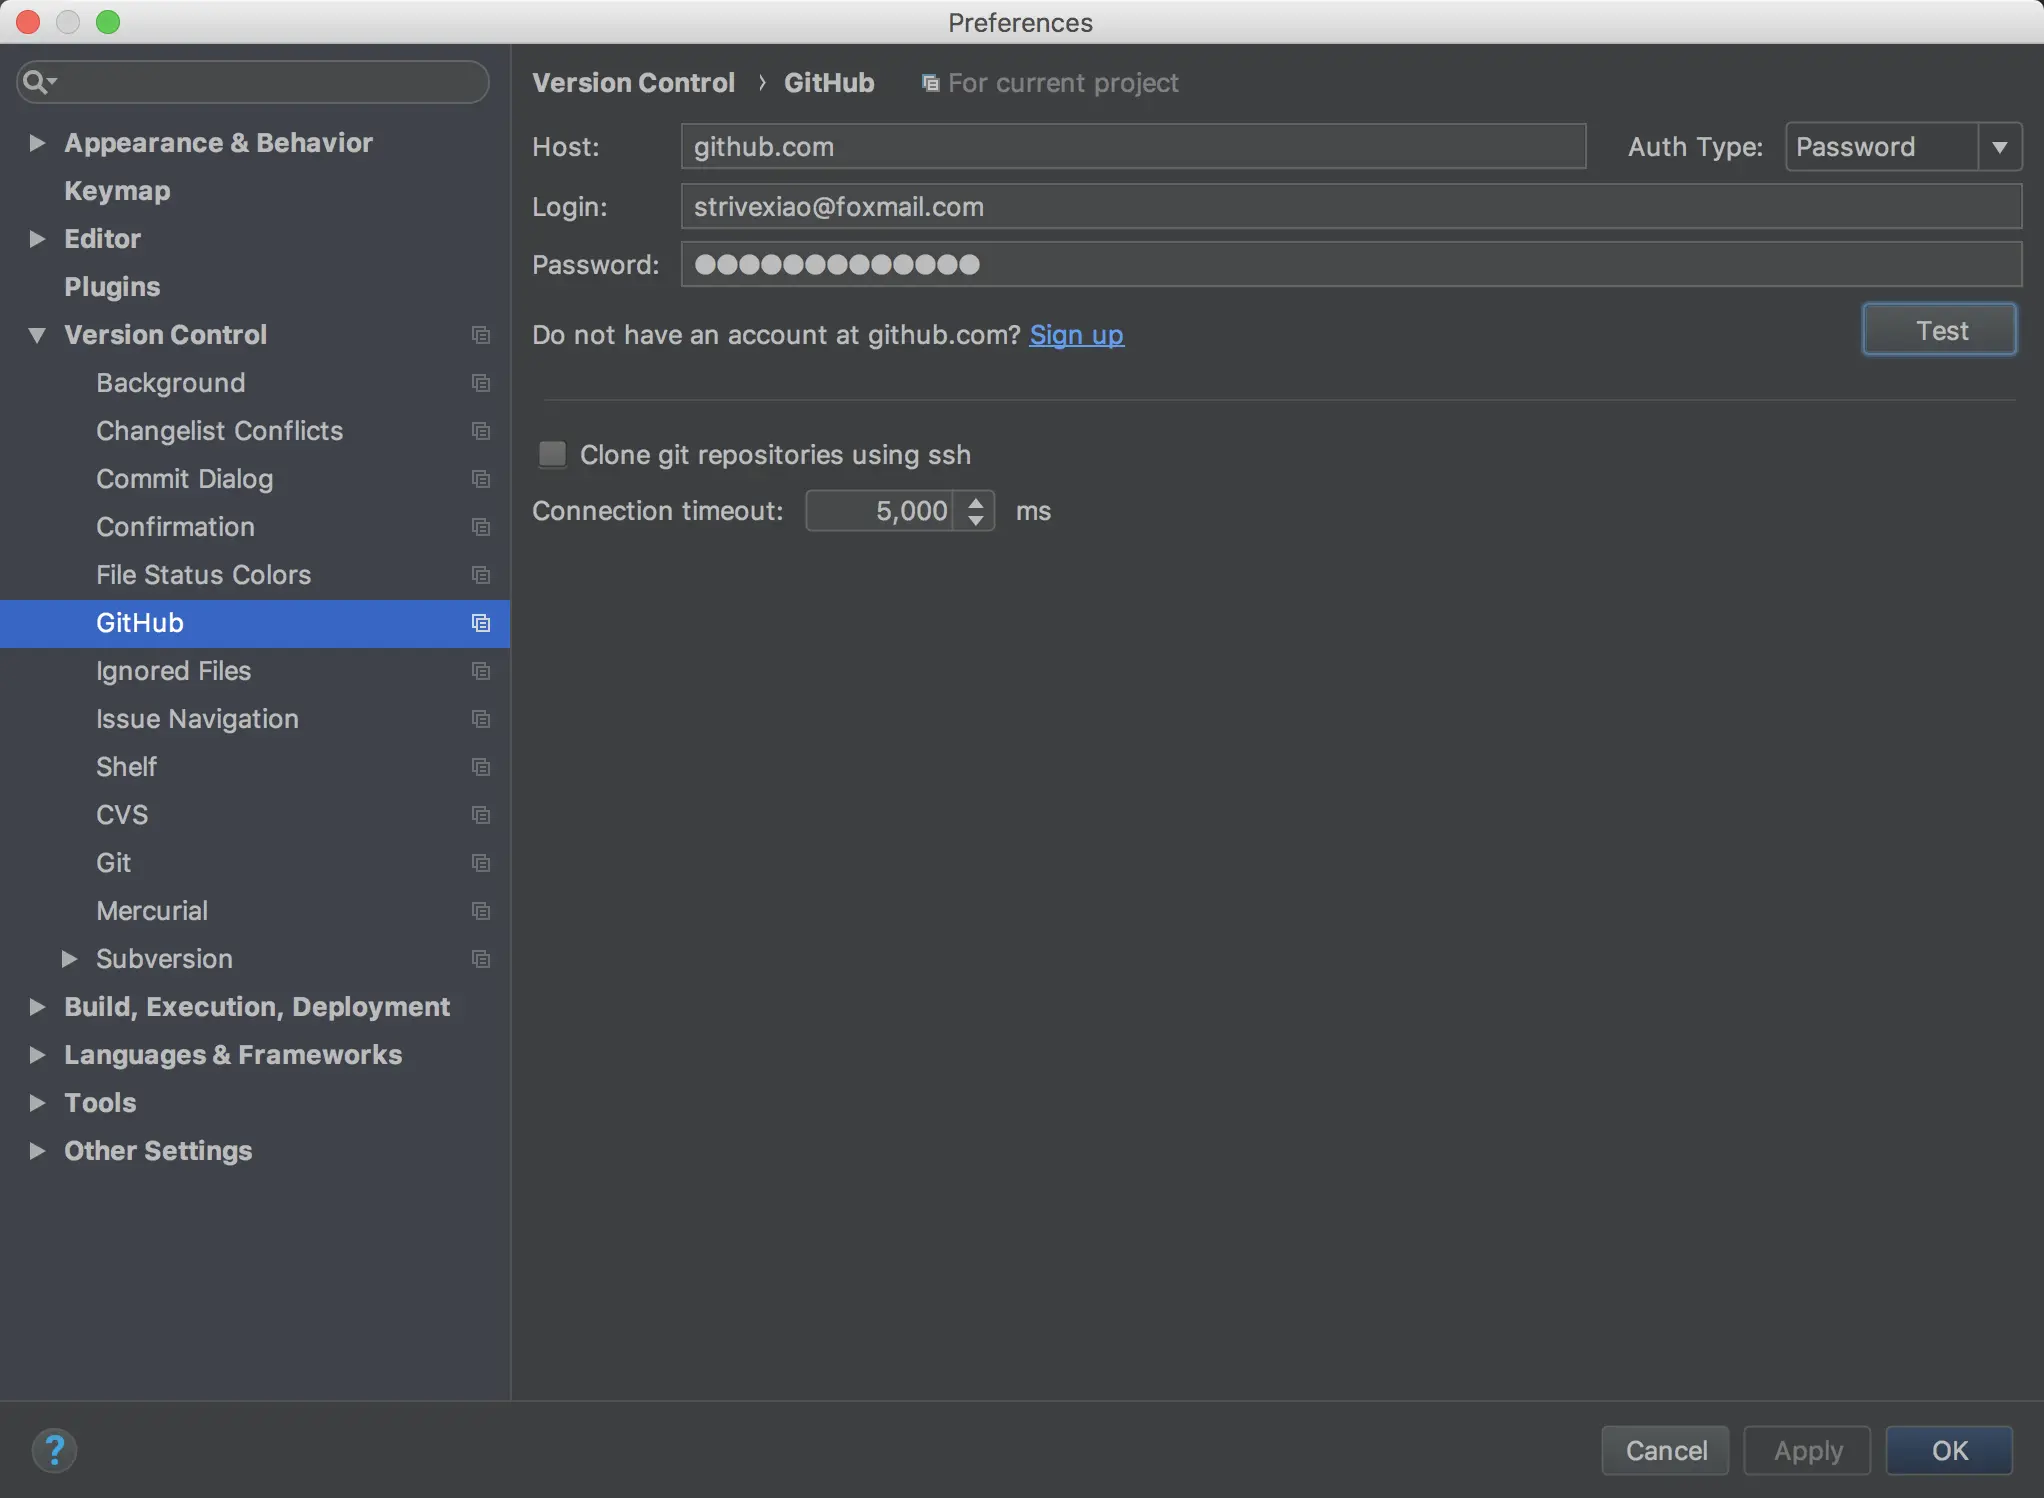Click the search magnifier icon in settings
Image resolution: width=2044 pixels, height=1498 pixels.
36,82
